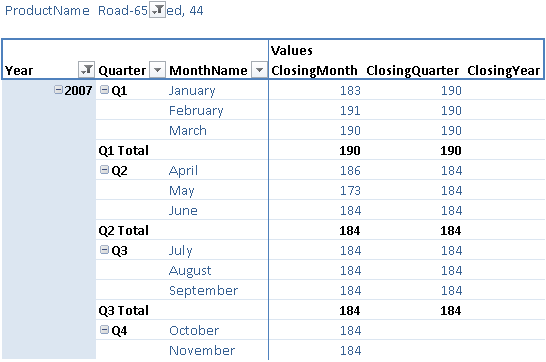This screenshot has height=362, width=546.
Task: Click the September month cell
Action: [203, 291]
